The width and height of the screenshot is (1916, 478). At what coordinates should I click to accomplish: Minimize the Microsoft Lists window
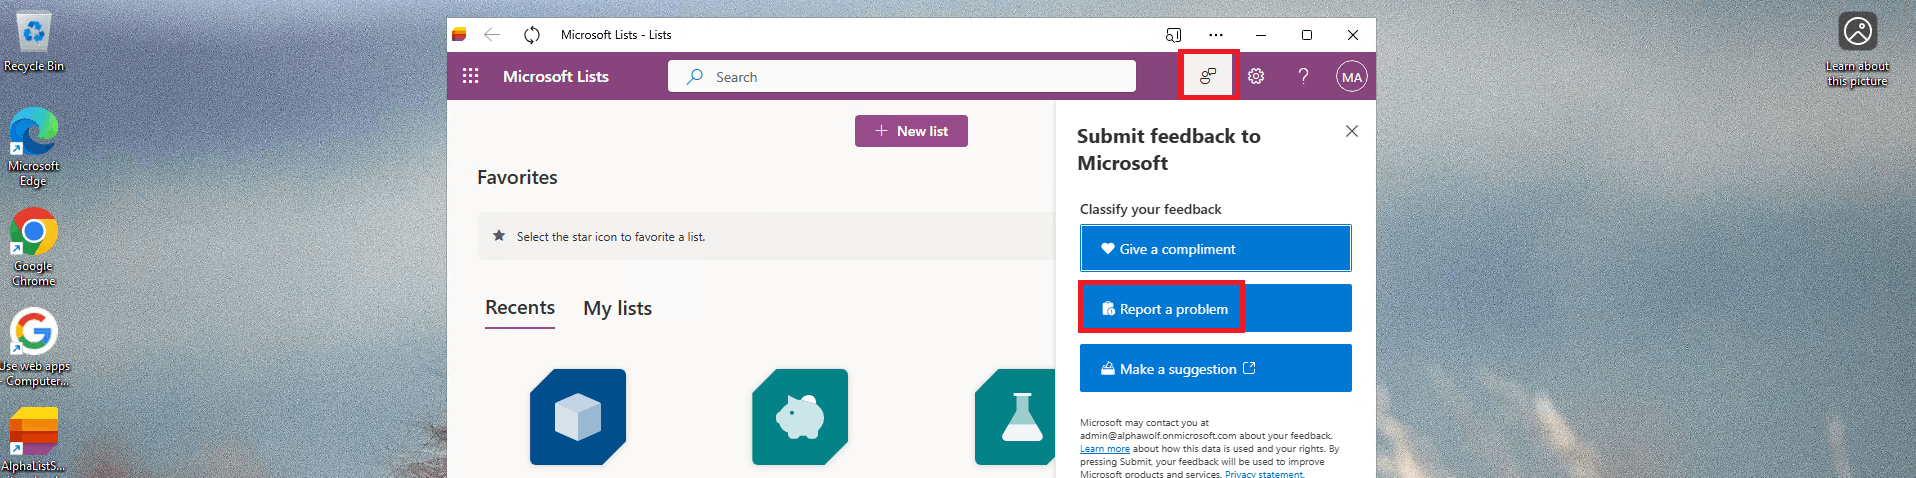click(1261, 35)
